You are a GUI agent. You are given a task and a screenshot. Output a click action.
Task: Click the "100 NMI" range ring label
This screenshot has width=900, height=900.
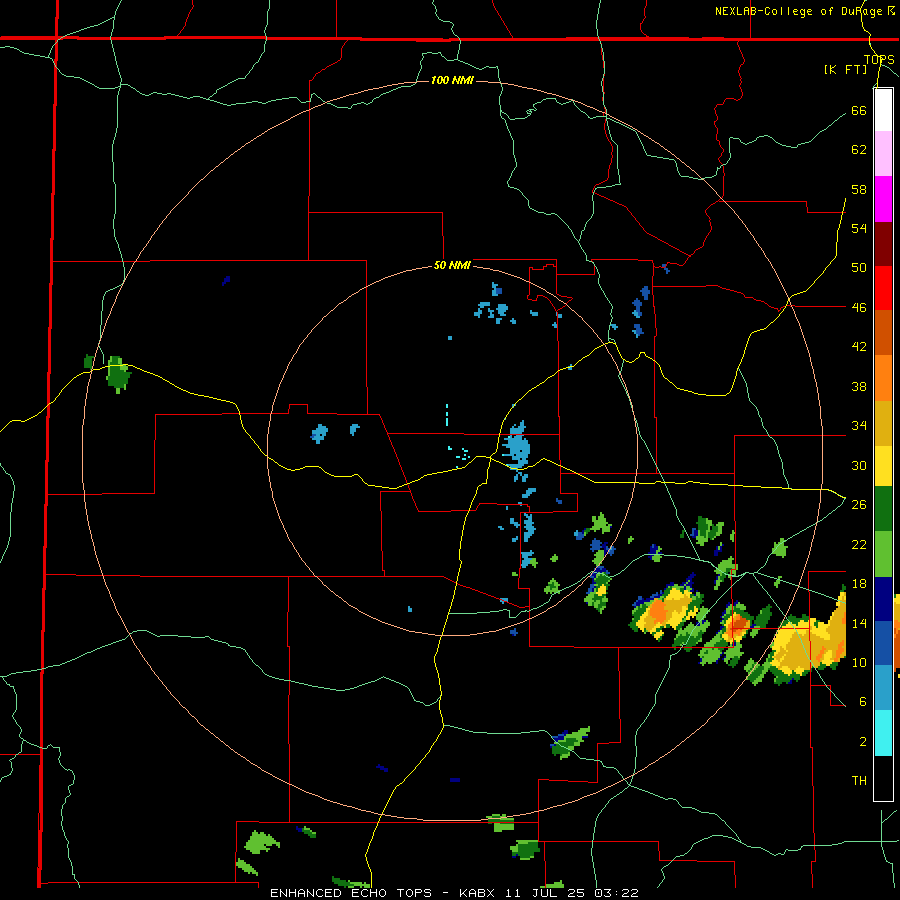[452, 80]
